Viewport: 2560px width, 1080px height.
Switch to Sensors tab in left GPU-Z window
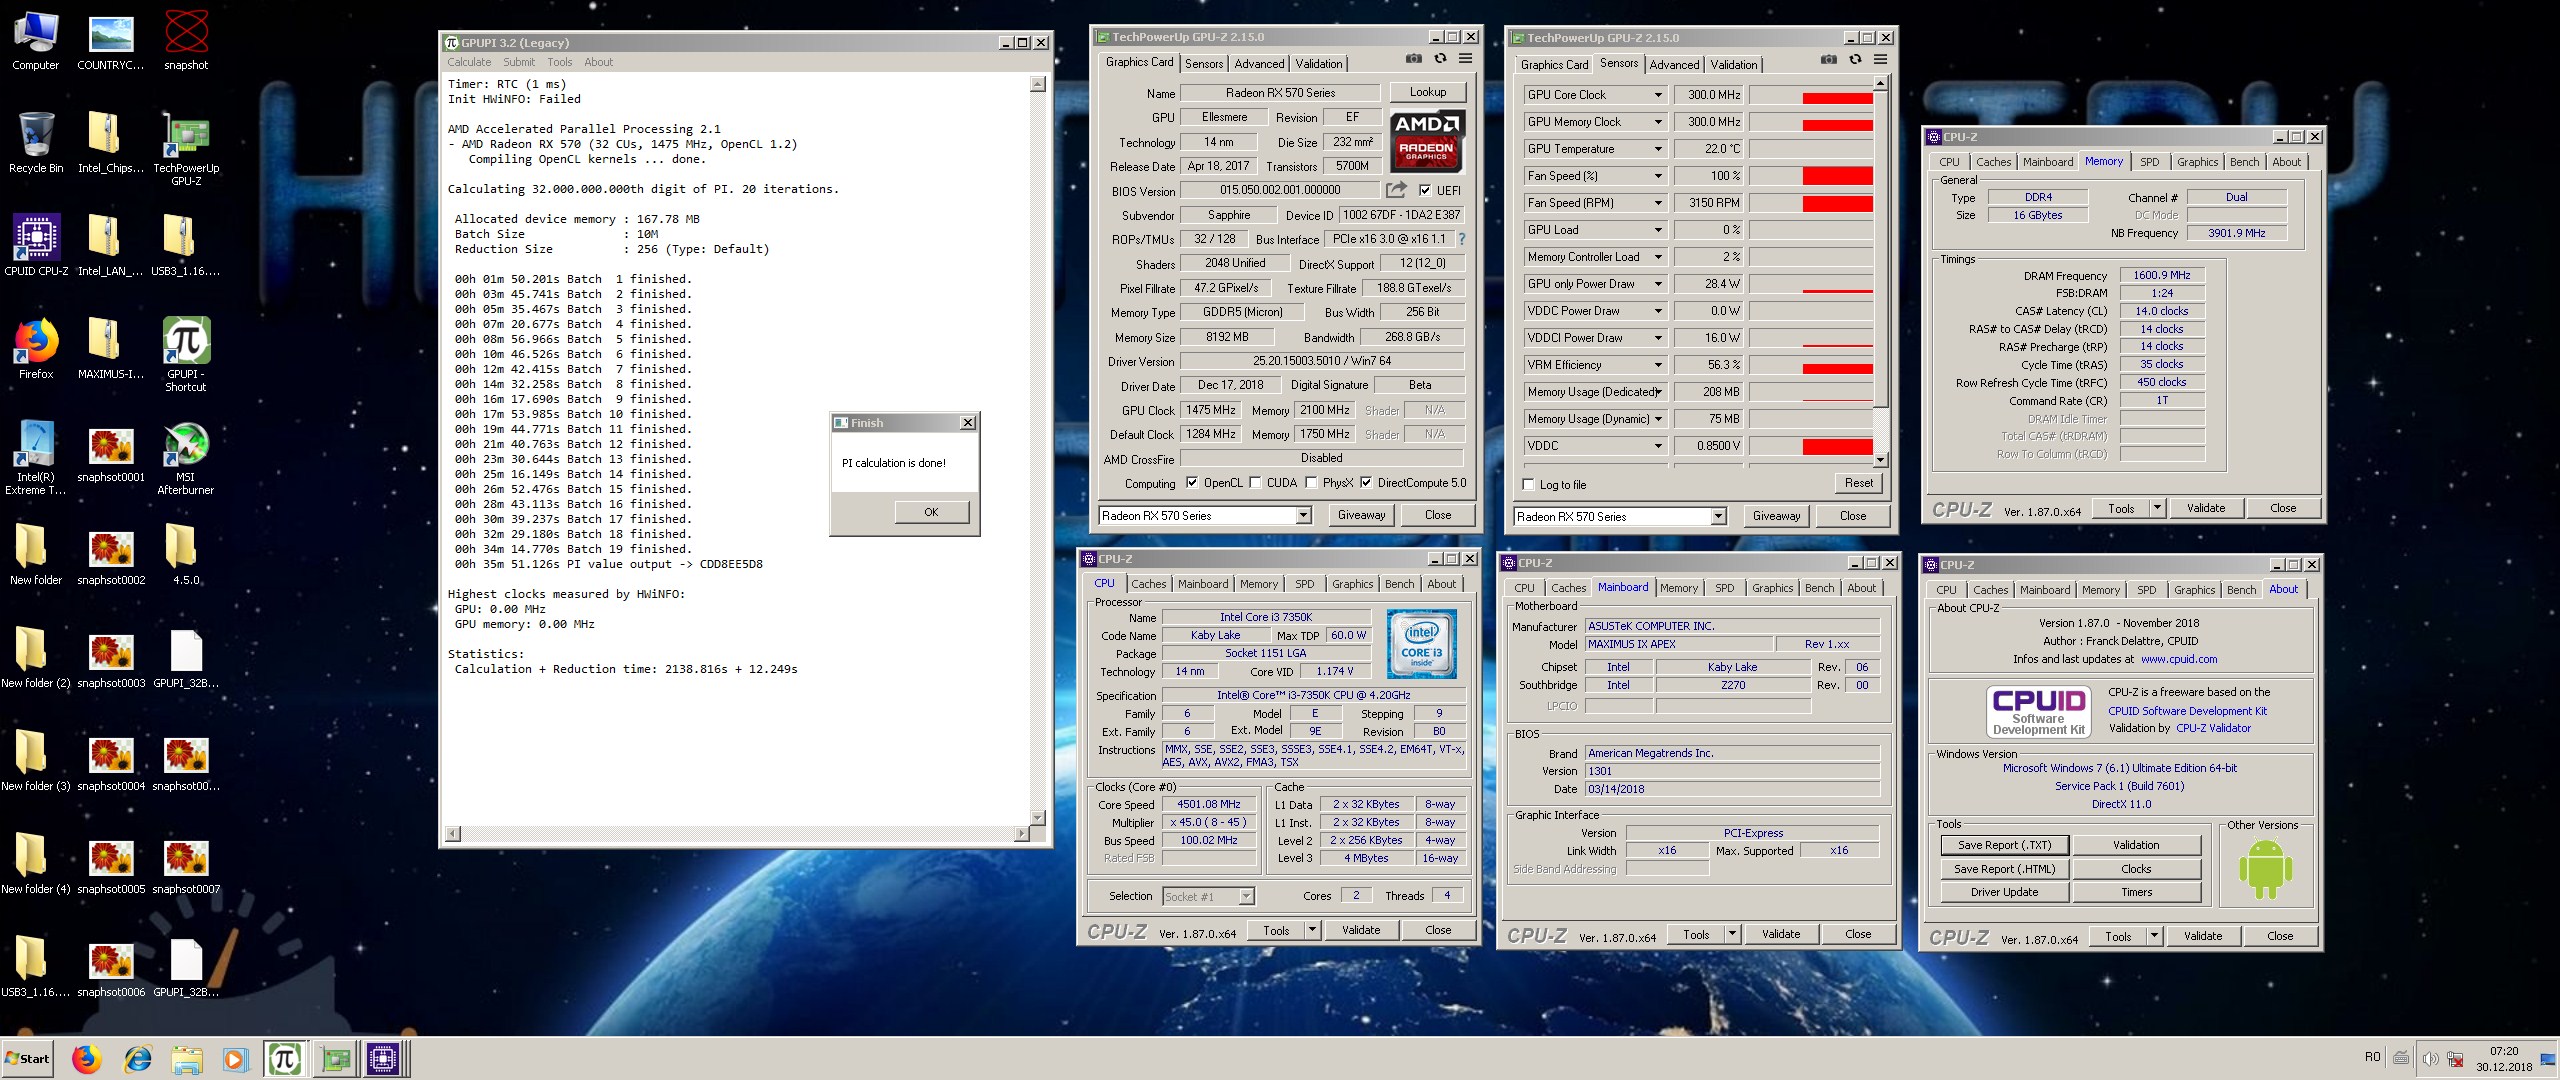[x=1204, y=63]
